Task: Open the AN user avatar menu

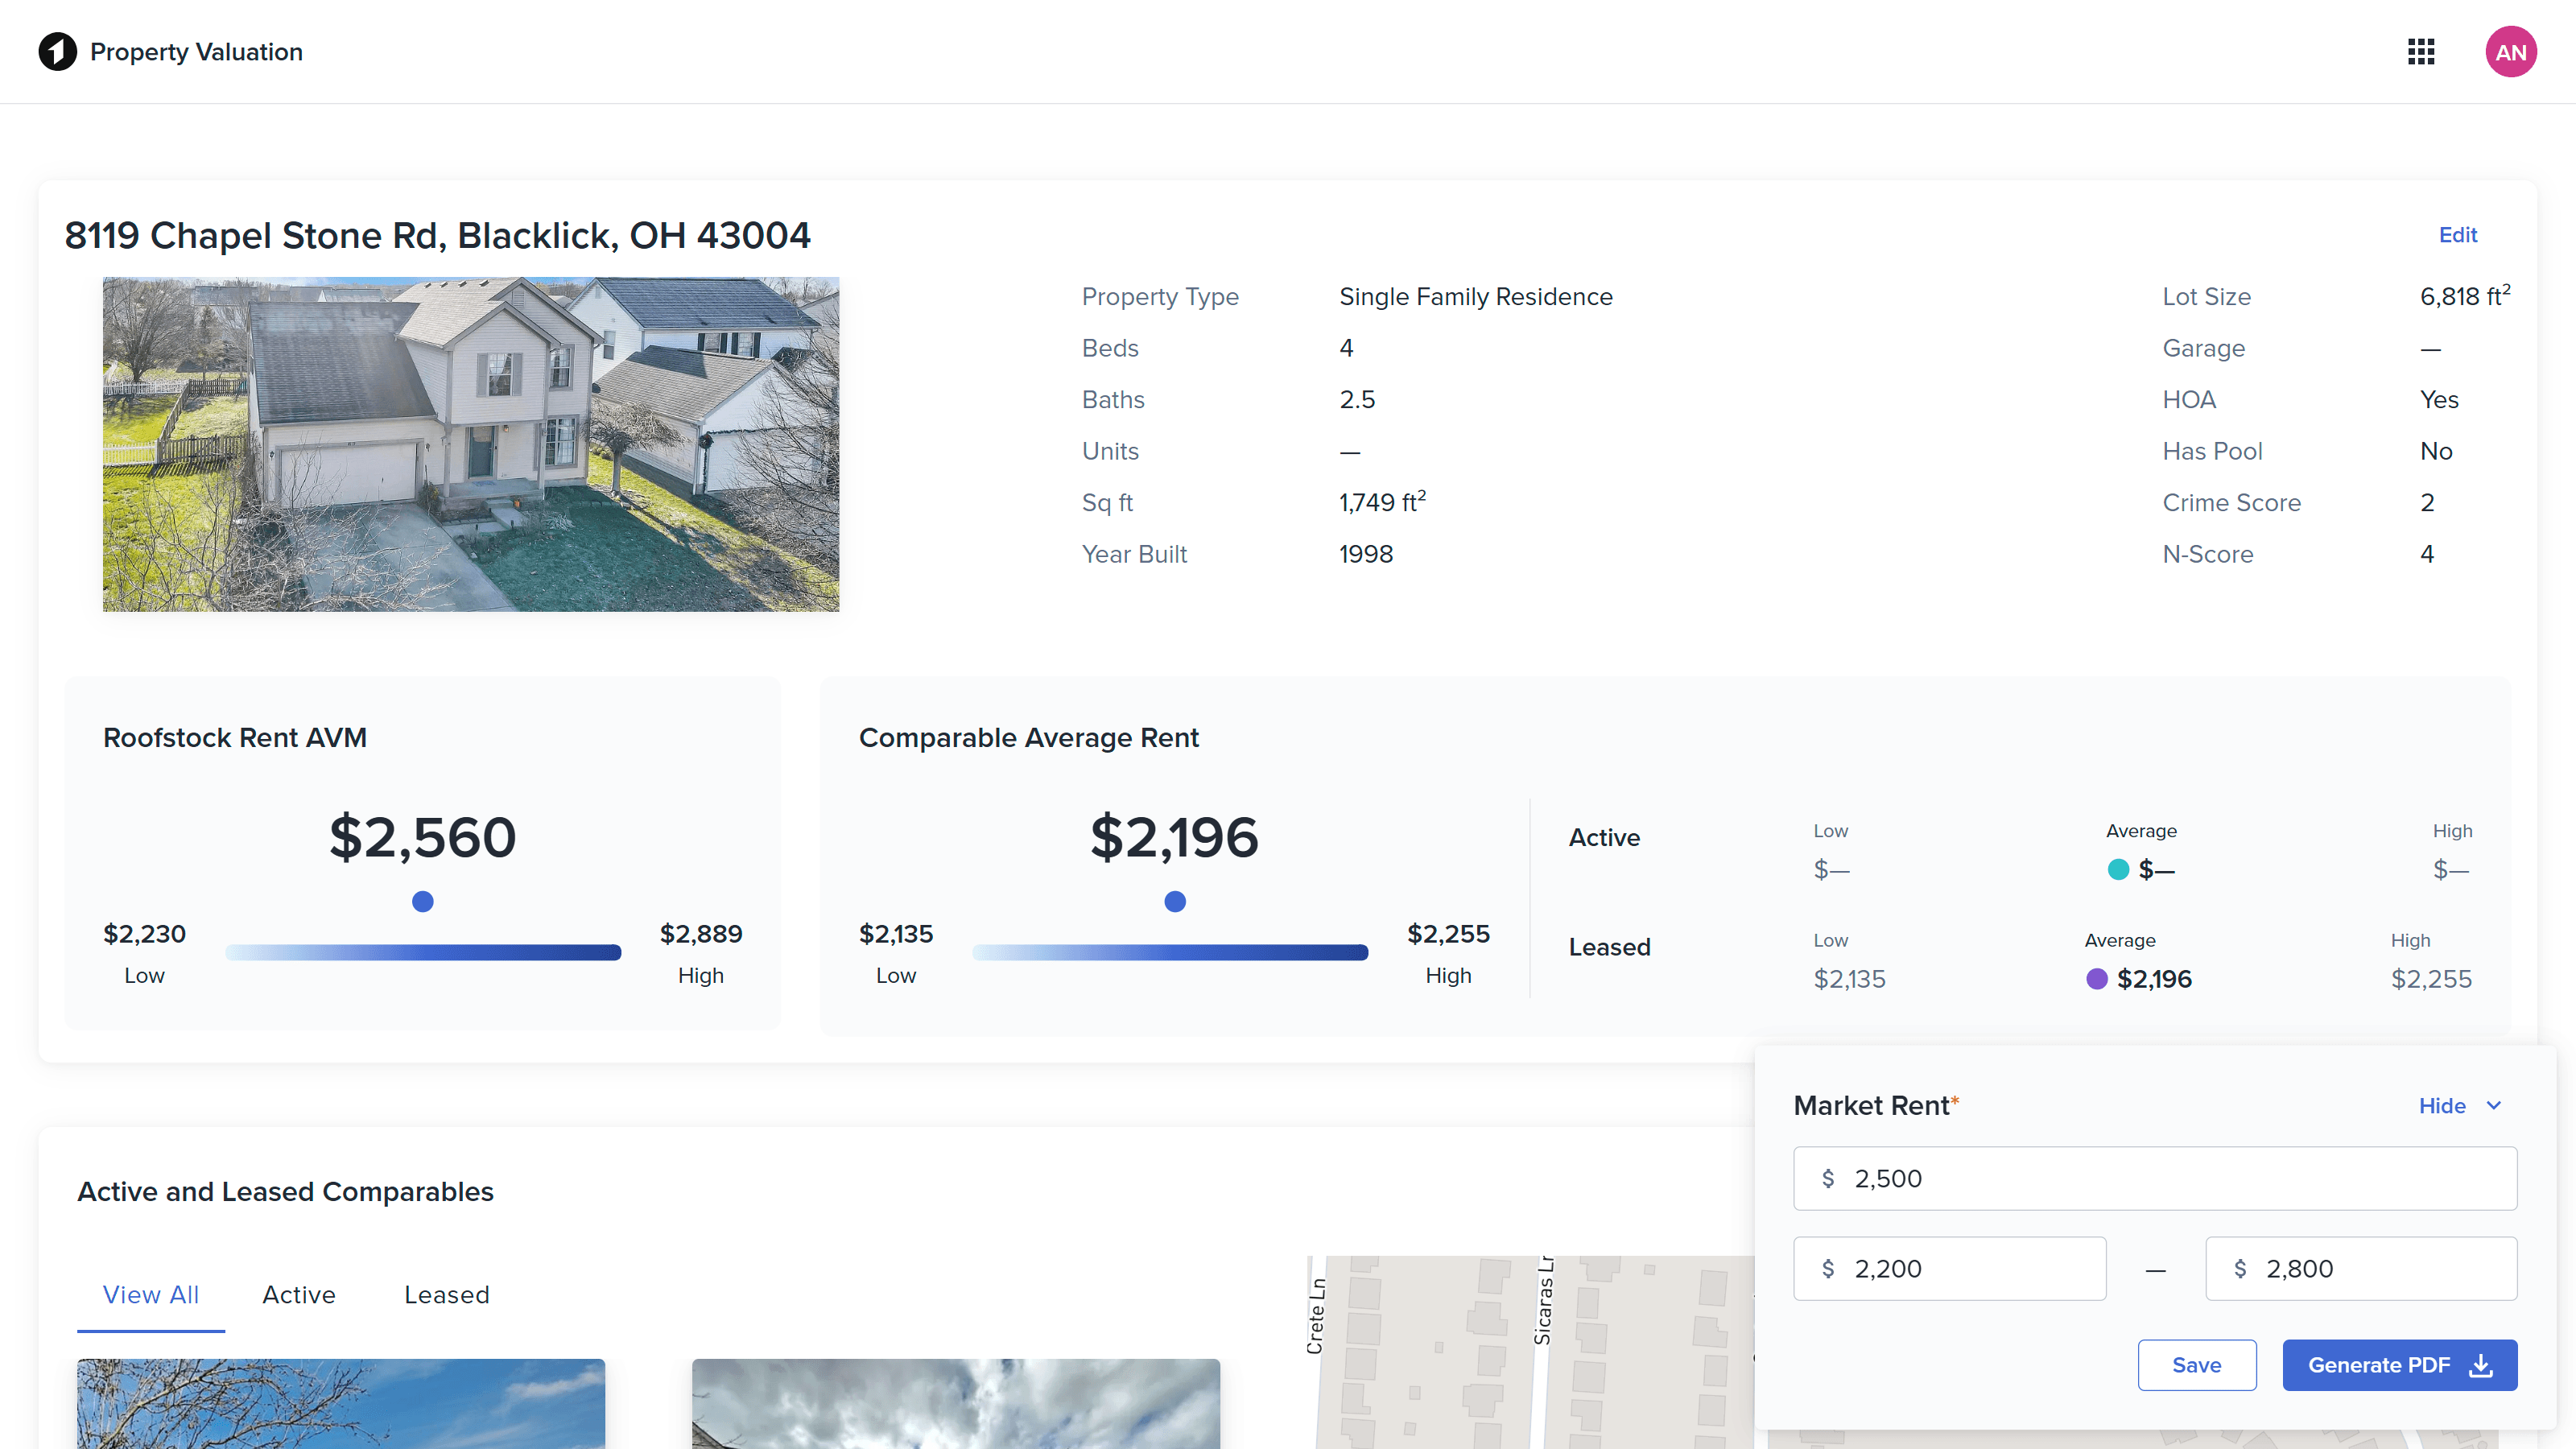Action: 2510,52
